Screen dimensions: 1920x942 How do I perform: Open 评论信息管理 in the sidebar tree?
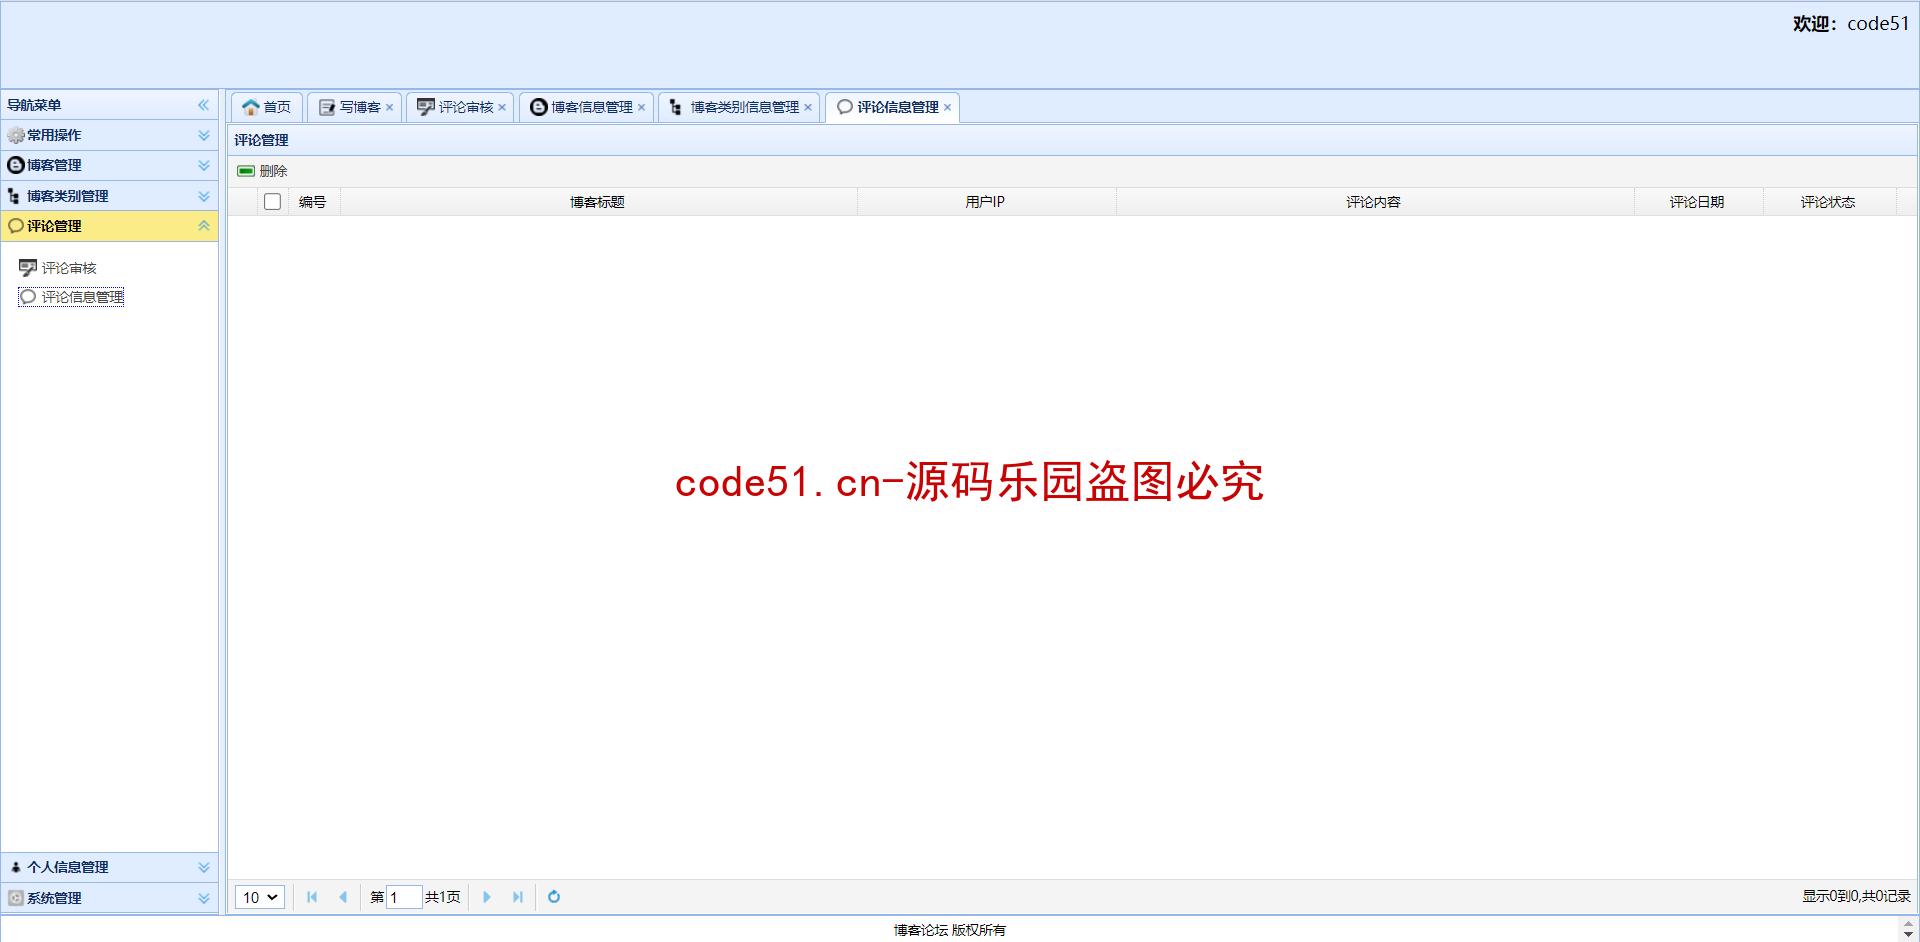pyautogui.click(x=71, y=297)
